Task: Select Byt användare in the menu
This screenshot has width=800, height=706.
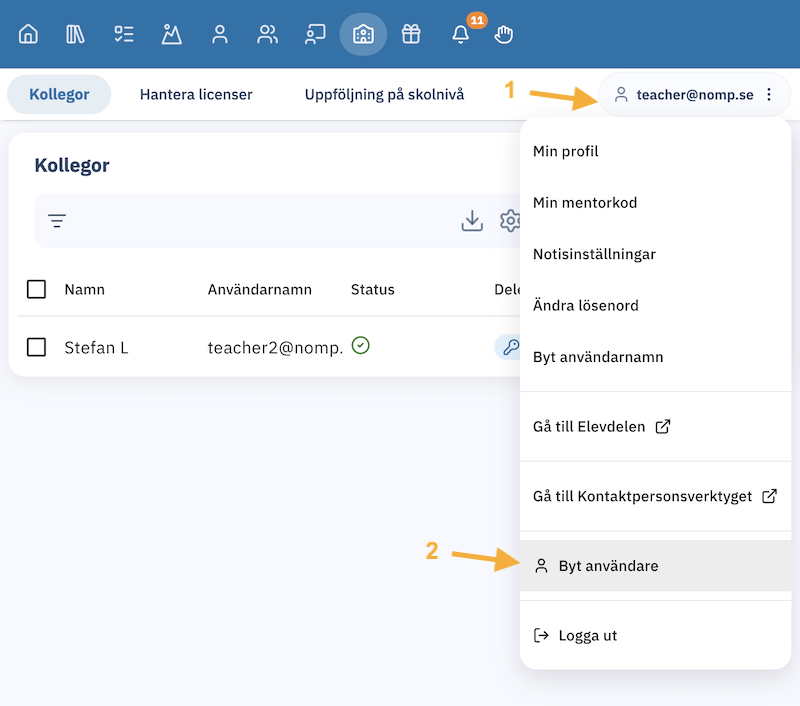Action: pos(655,566)
